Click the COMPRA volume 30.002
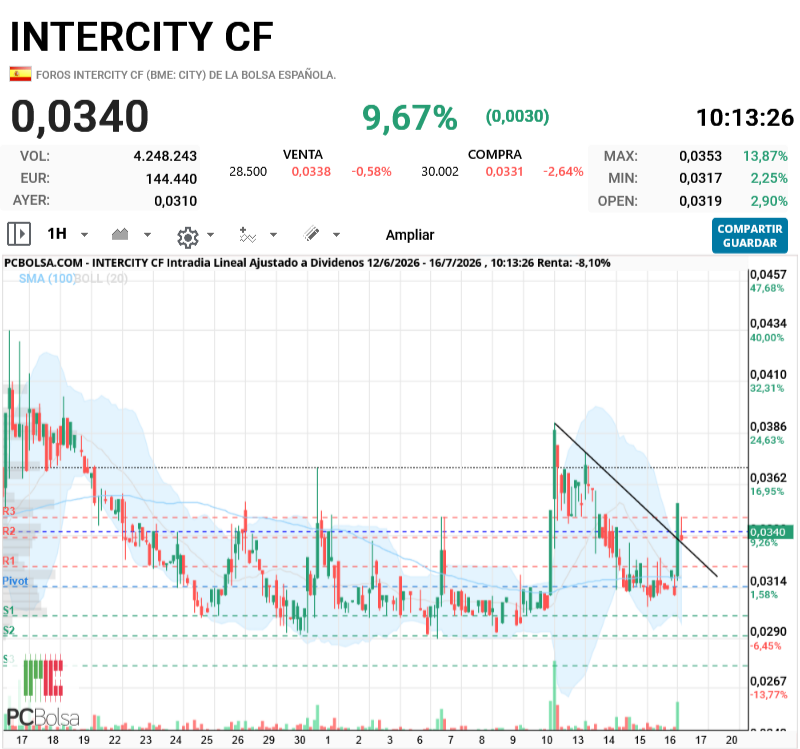 pyautogui.click(x=440, y=171)
